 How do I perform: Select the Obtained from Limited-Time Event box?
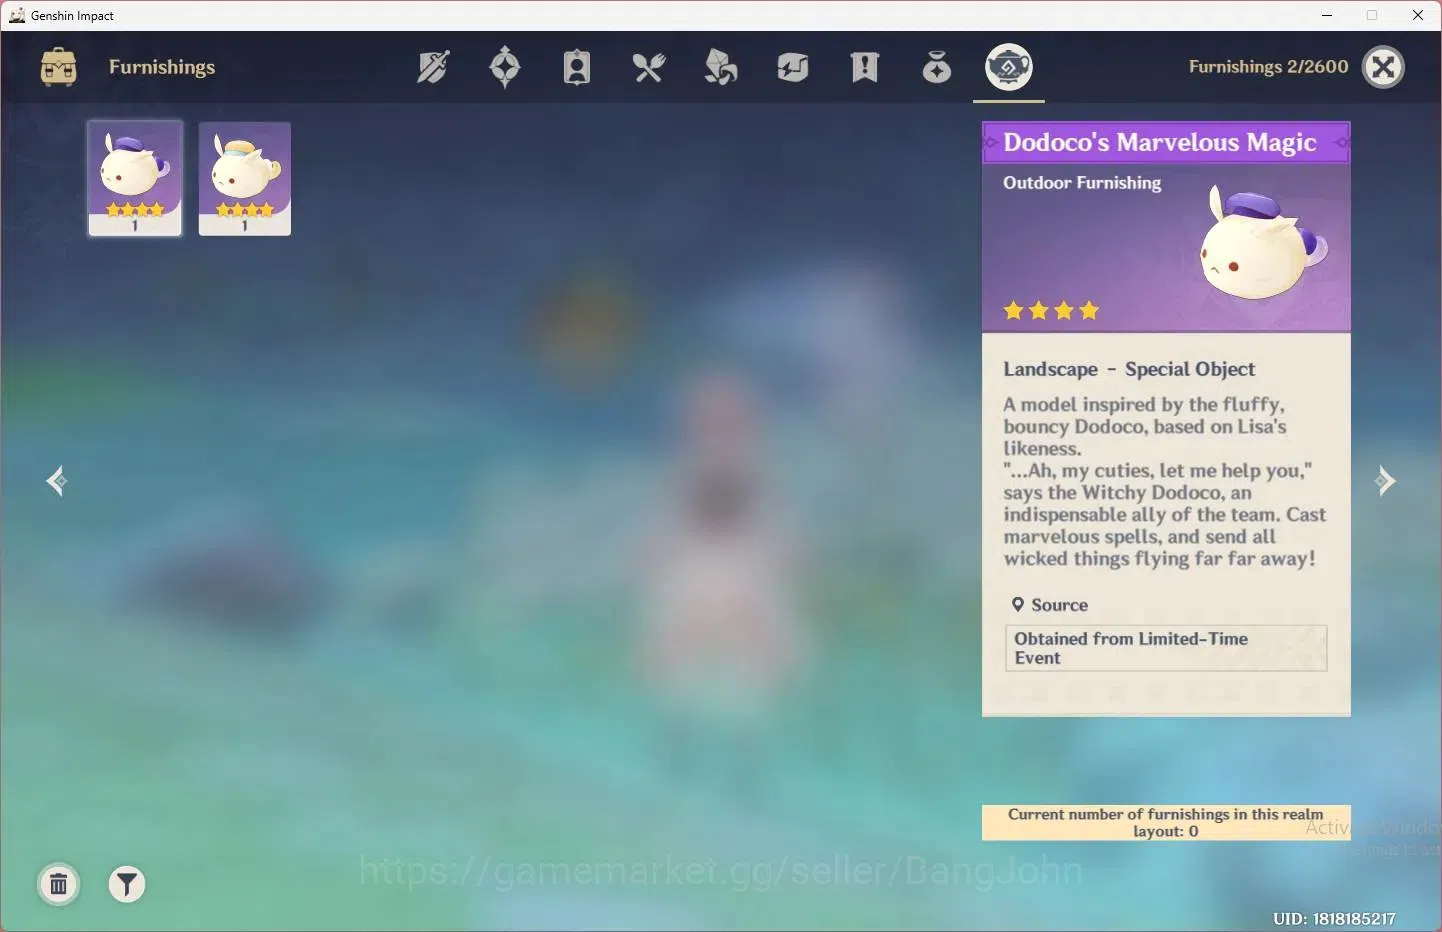1166,648
